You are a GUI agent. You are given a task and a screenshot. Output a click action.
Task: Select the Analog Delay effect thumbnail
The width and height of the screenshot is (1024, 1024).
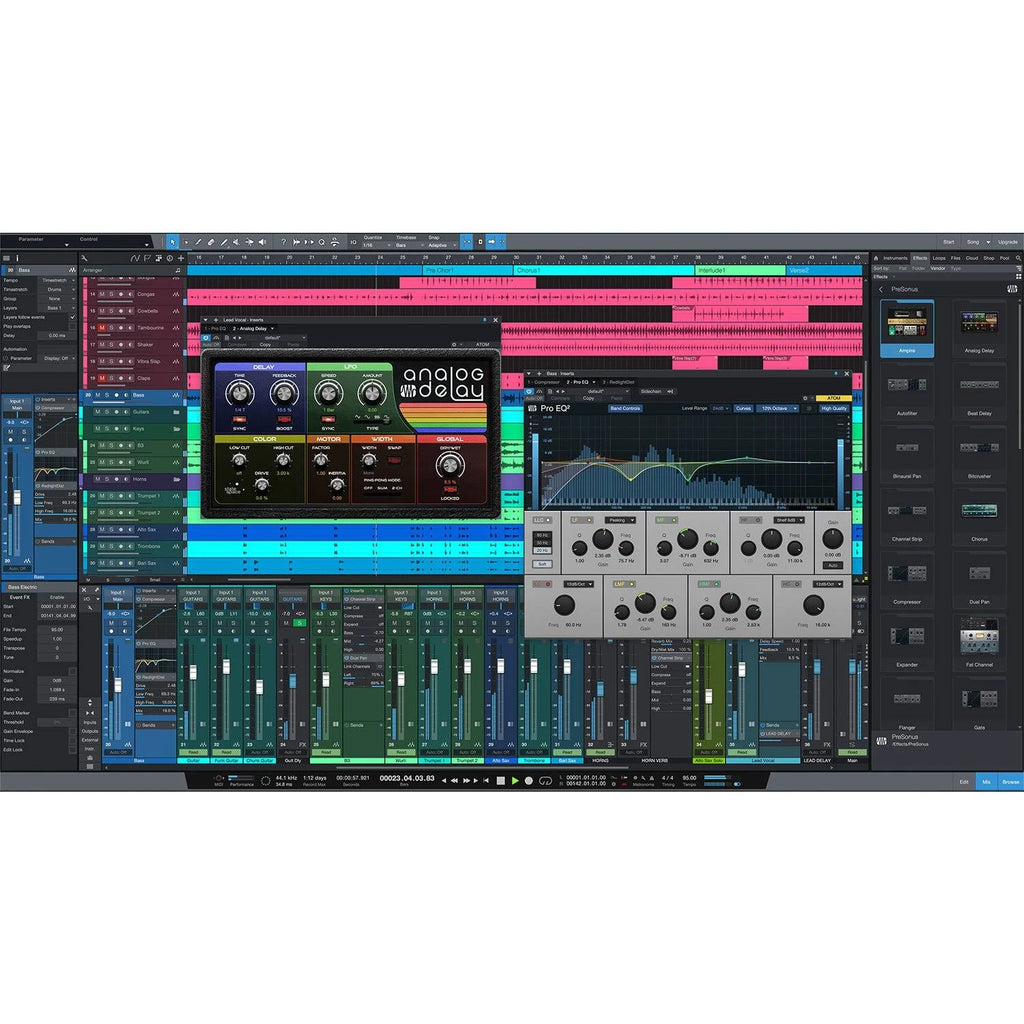coord(979,328)
